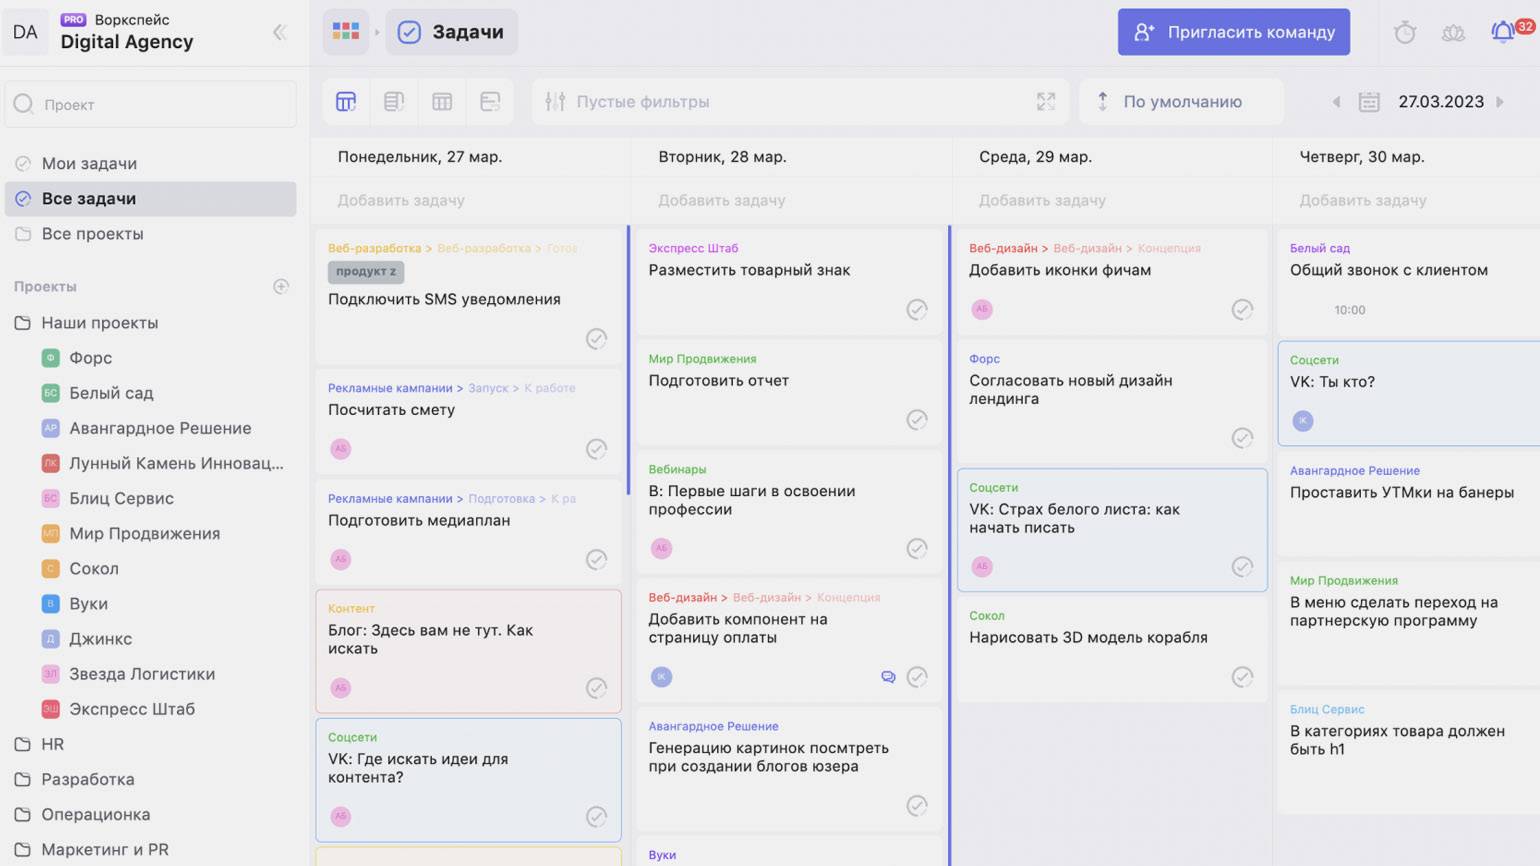The width and height of the screenshot is (1540, 866).
Task: Open the 'По умолчанию' sort dropdown
Action: click(1180, 102)
